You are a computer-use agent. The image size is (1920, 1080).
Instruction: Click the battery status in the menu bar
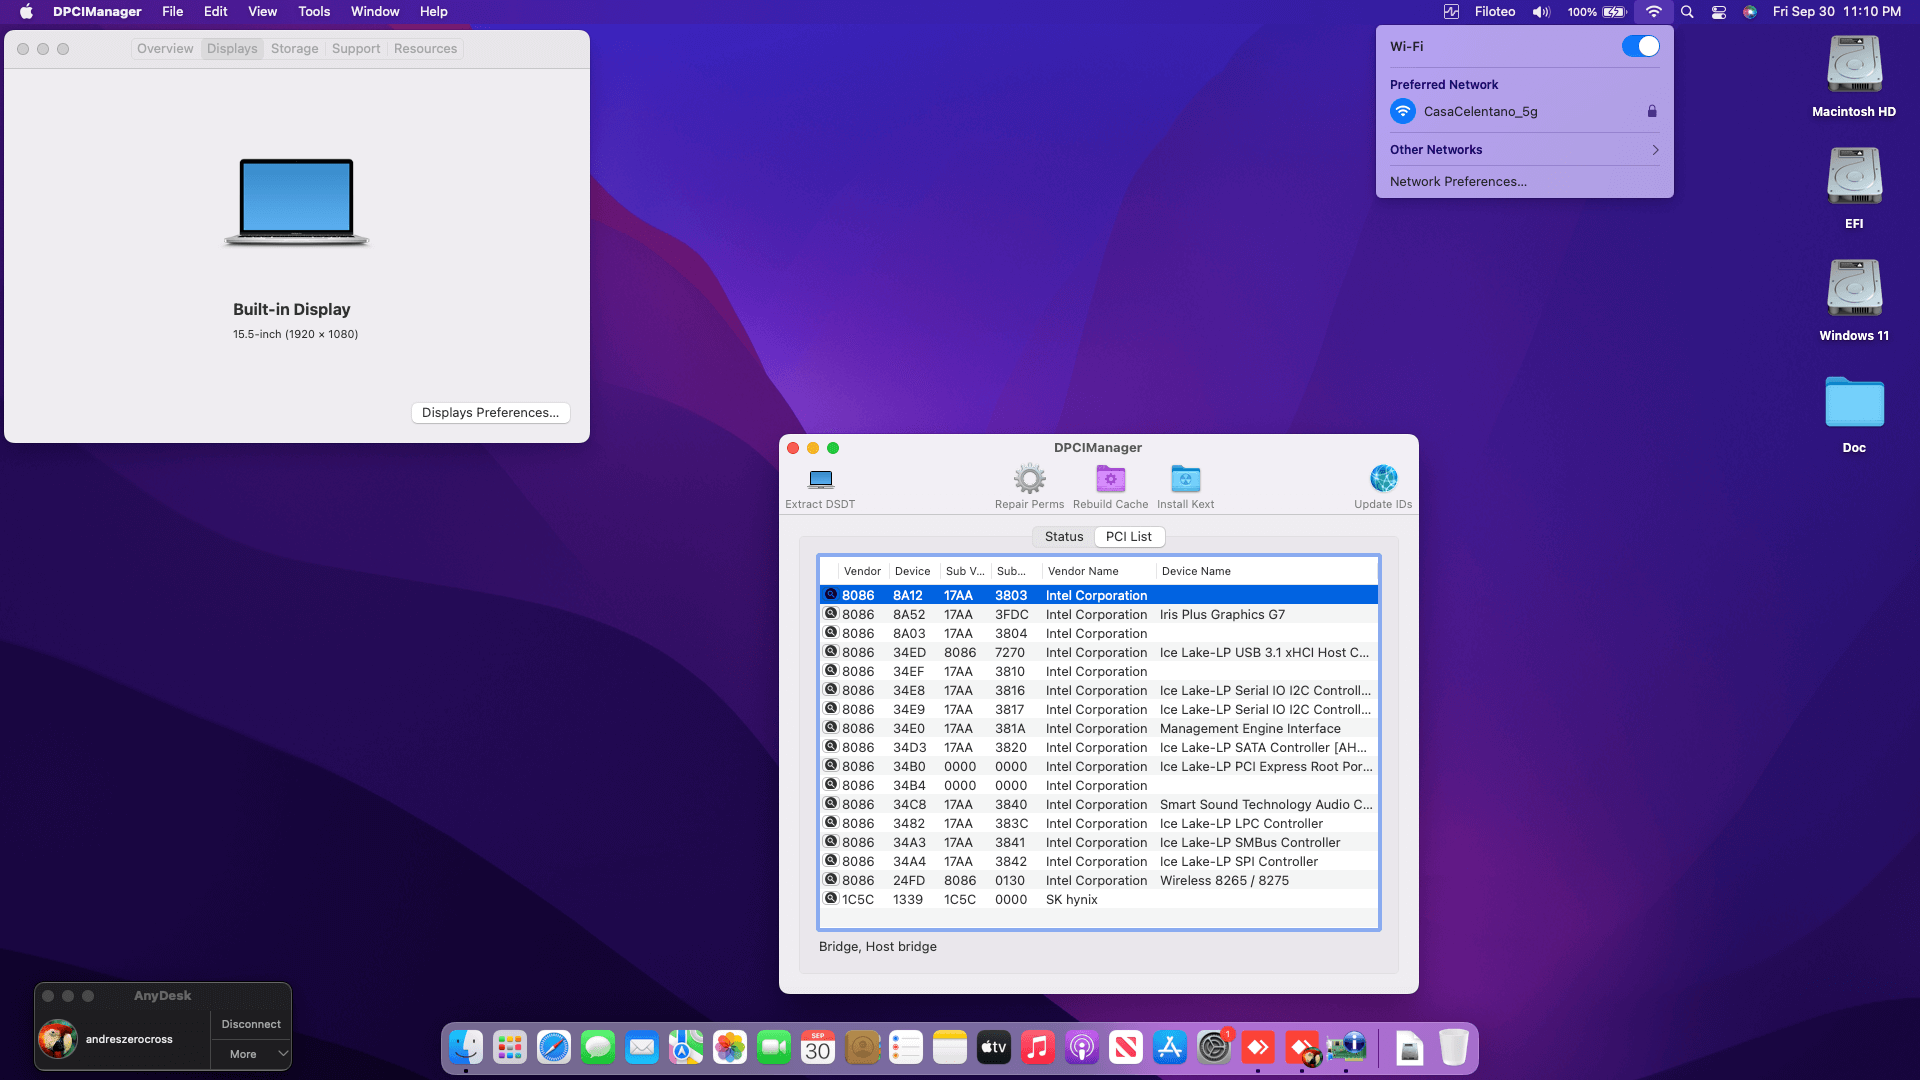coord(1598,12)
